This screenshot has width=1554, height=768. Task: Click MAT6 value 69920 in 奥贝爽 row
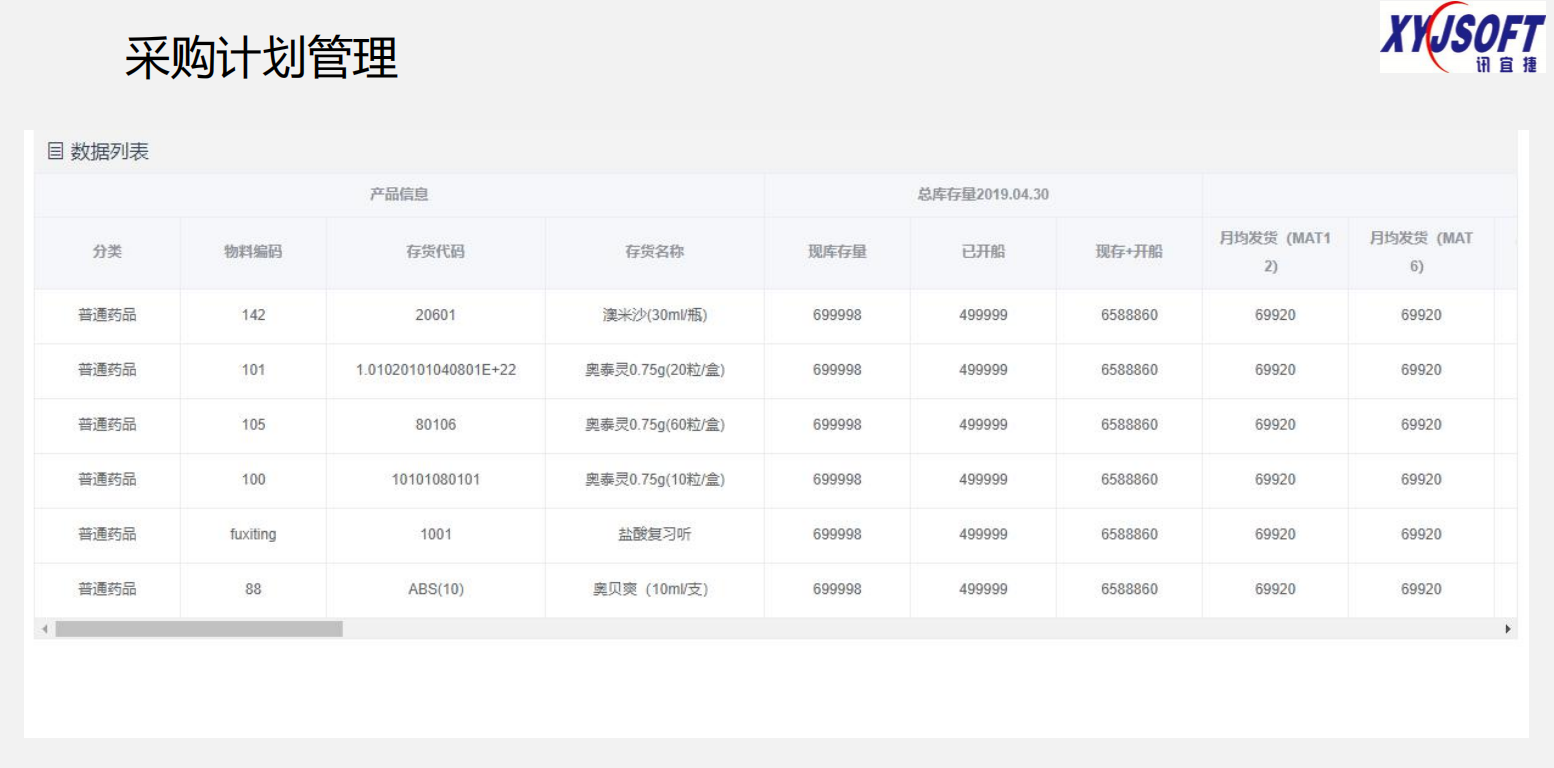(1421, 590)
